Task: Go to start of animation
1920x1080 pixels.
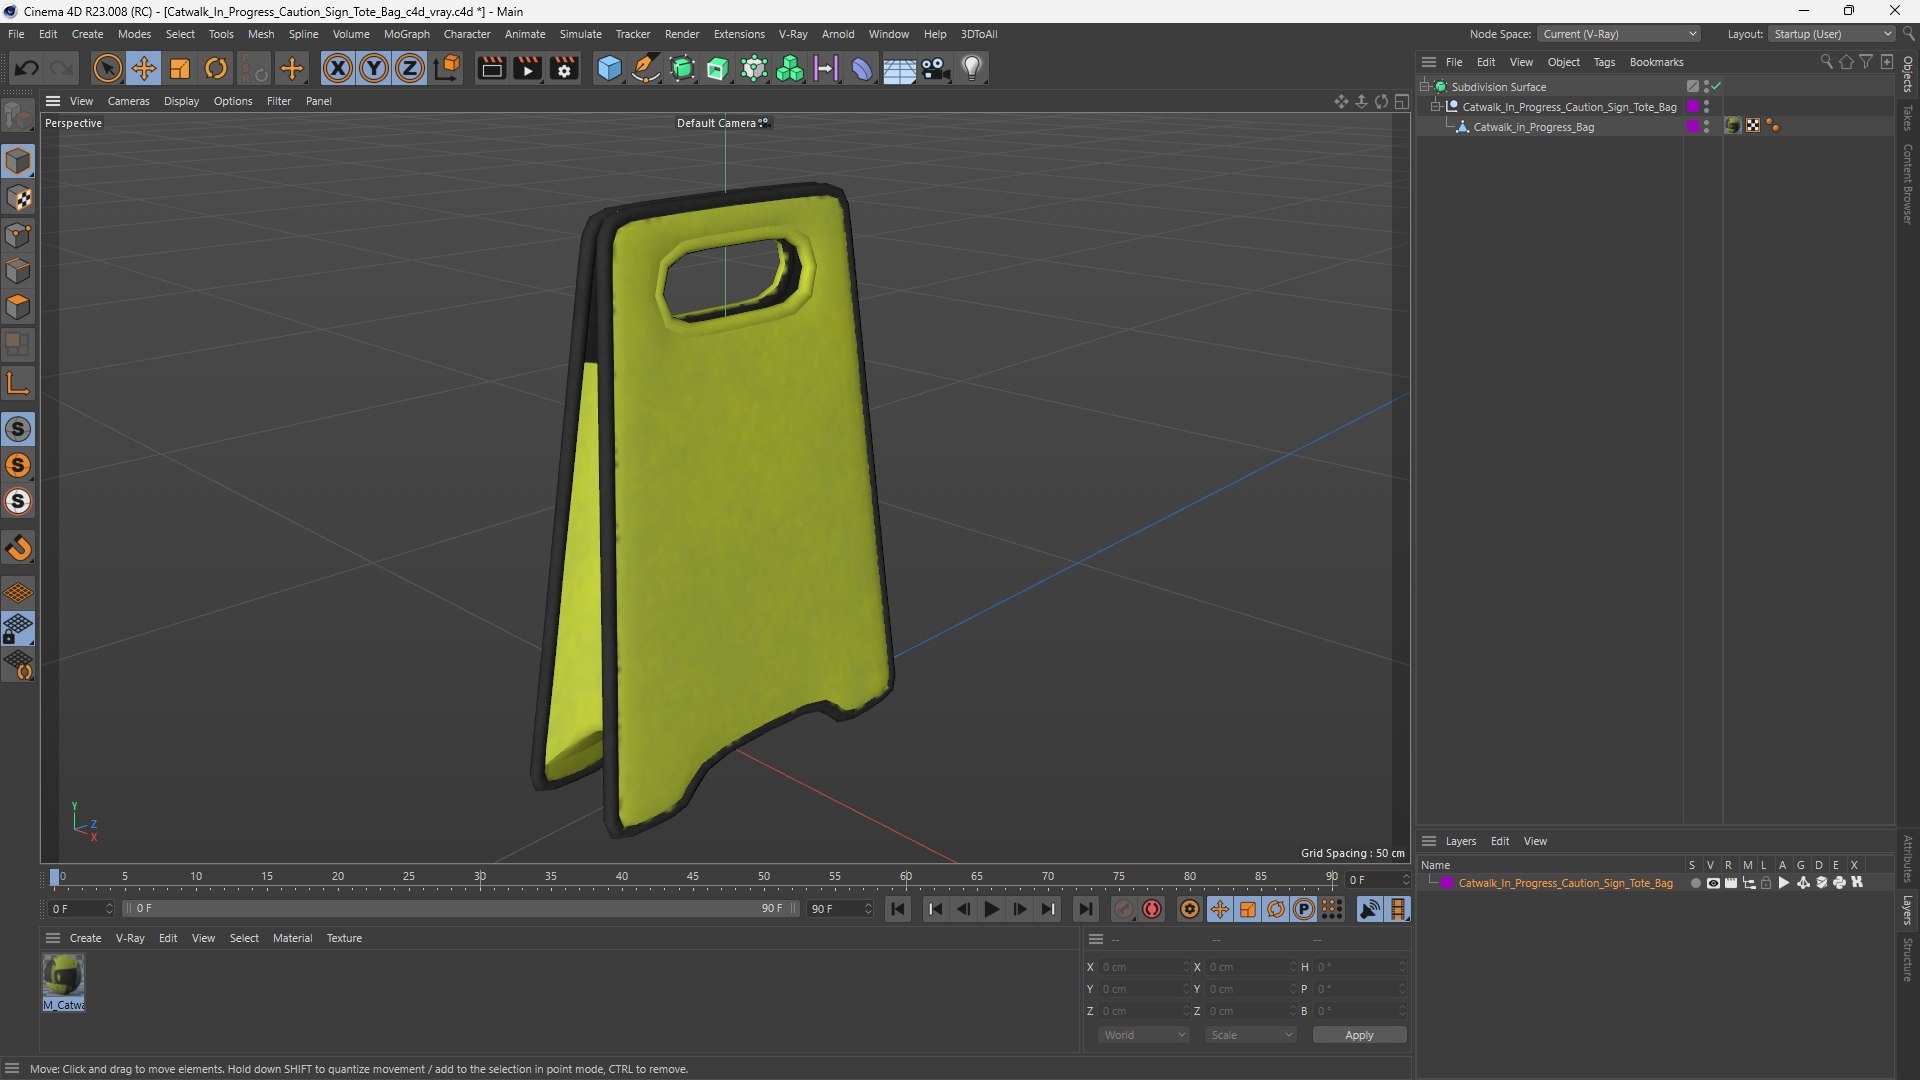Action: click(898, 909)
